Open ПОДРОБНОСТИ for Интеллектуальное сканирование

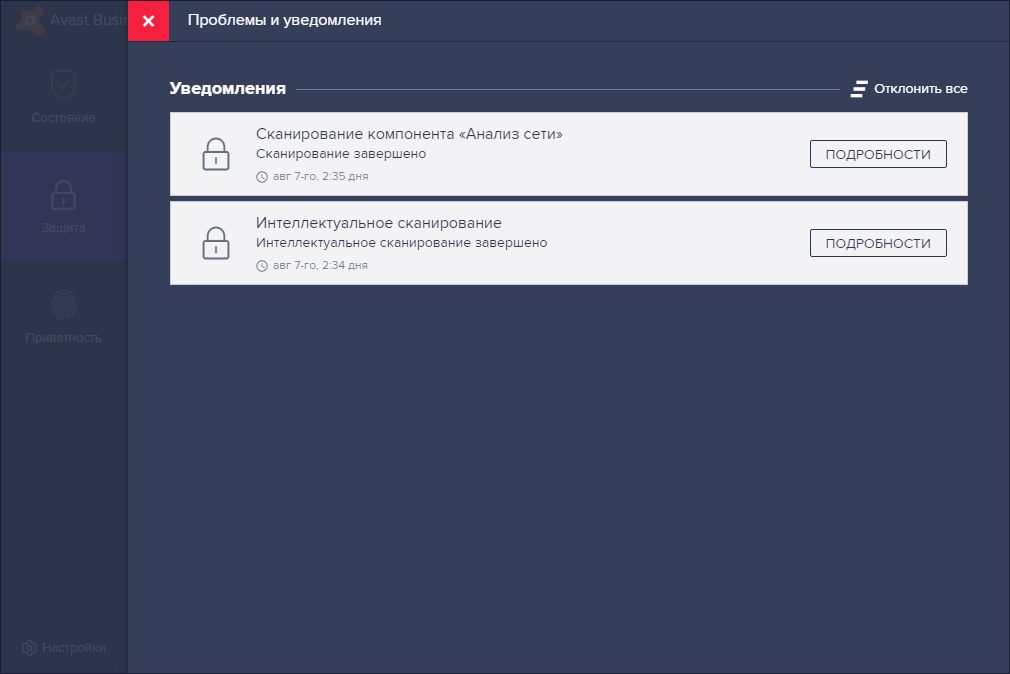pos(878,243)
